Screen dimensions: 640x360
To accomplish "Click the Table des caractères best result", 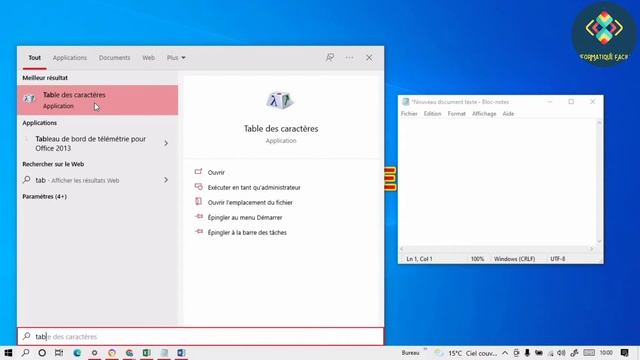I will (98, 100).
